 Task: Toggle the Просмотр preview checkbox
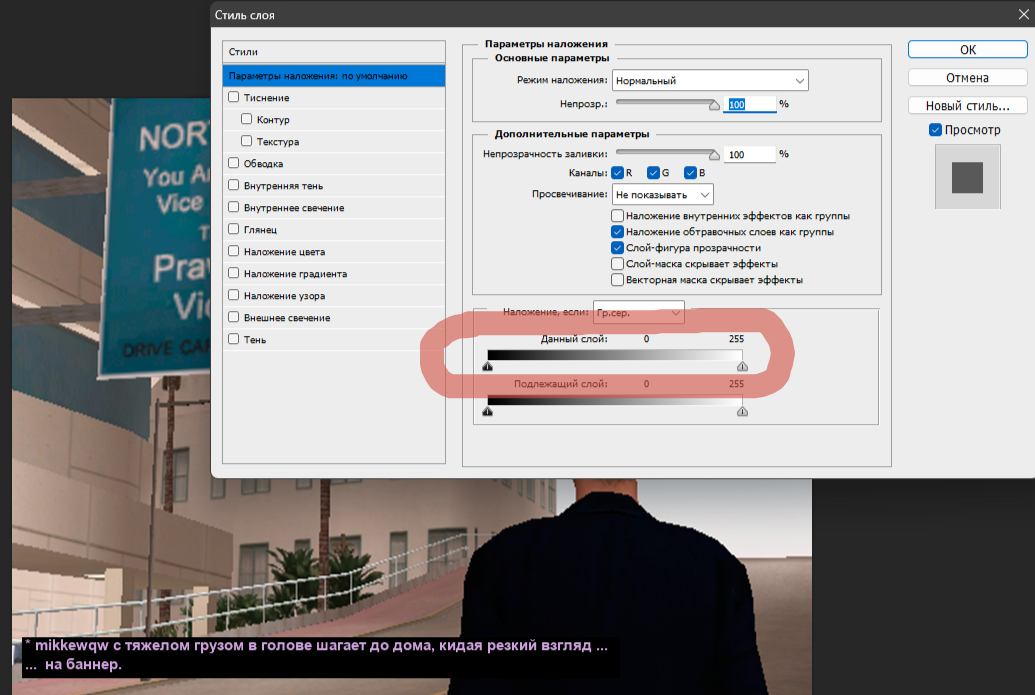tap(935, 130)
